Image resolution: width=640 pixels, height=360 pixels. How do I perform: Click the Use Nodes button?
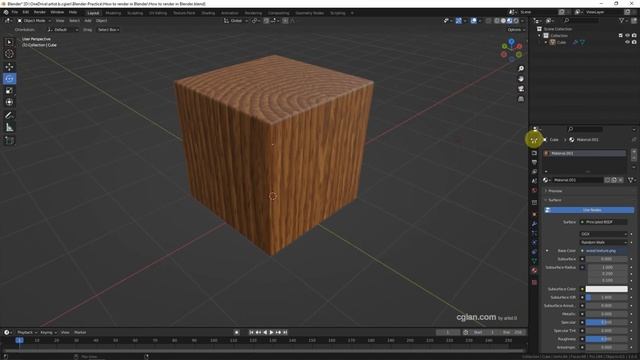coord(589,210)
